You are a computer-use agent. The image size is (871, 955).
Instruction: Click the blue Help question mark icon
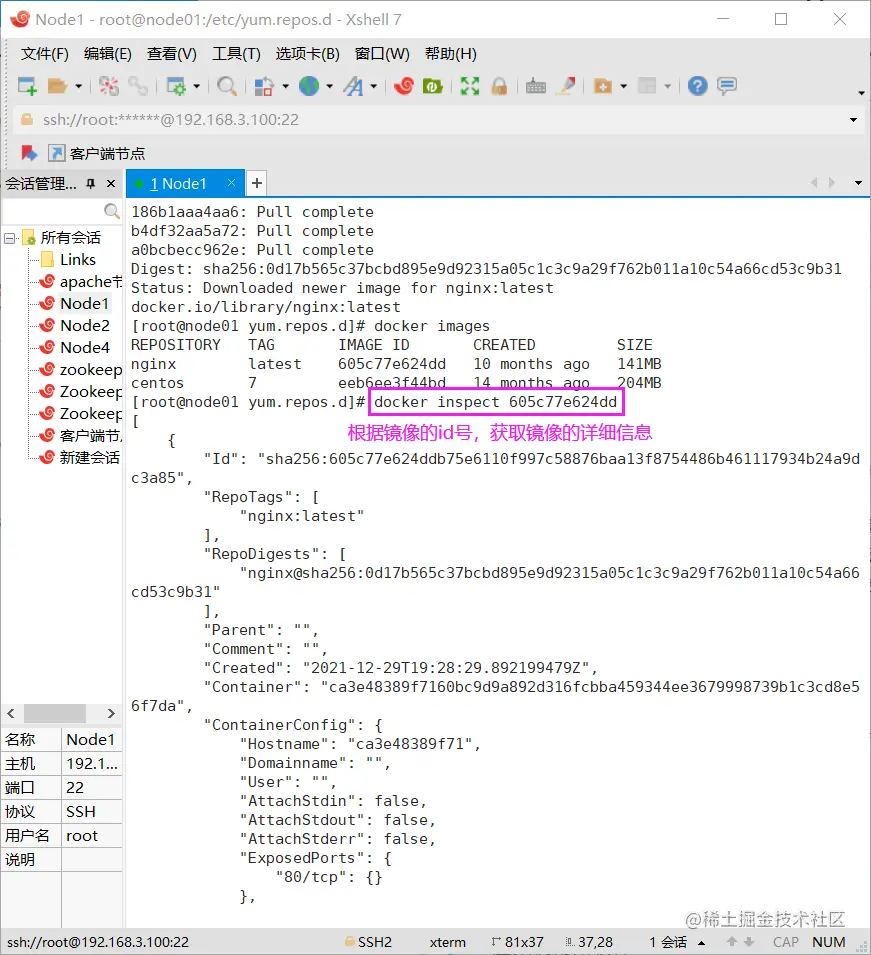[697, 86]
